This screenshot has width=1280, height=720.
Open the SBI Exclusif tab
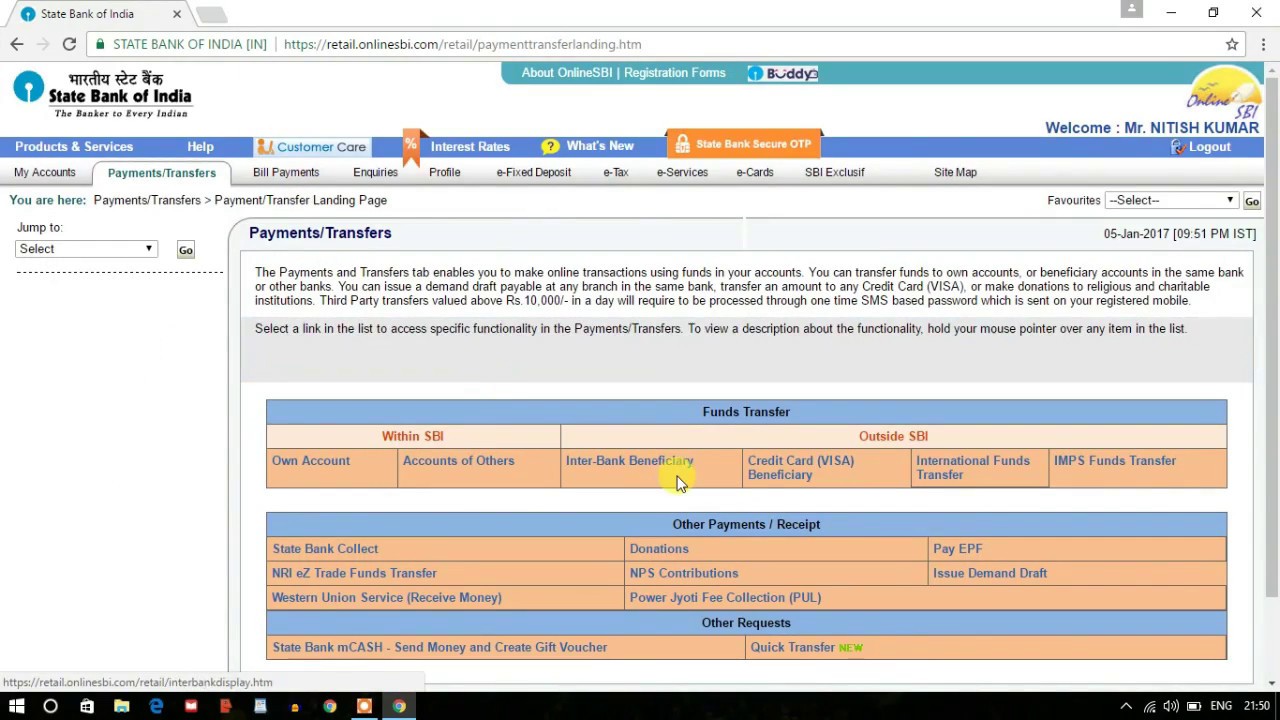click(x=835, y=172)
